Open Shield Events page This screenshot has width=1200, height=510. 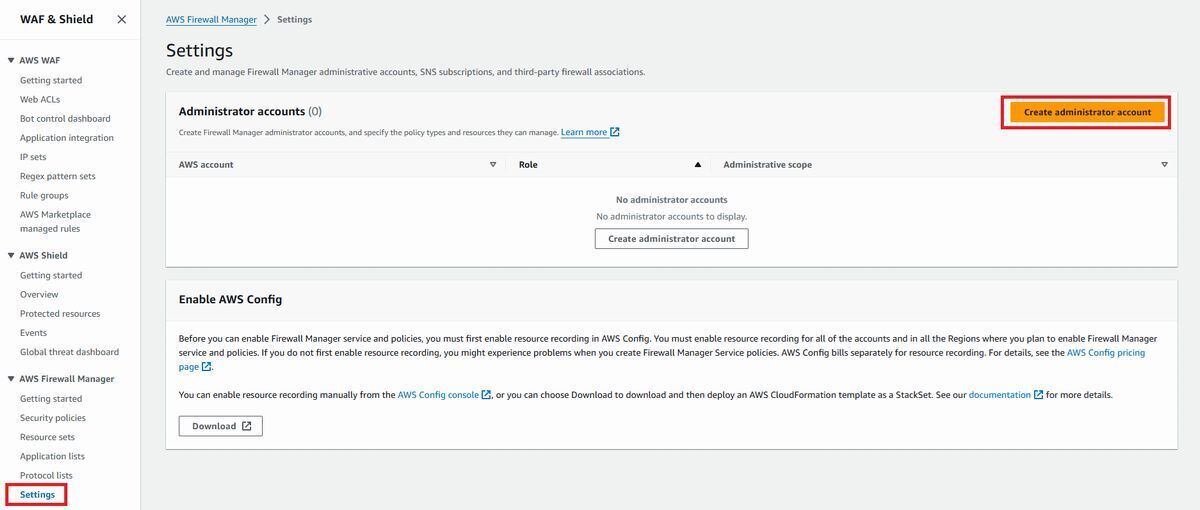click(x=33, y=332)
